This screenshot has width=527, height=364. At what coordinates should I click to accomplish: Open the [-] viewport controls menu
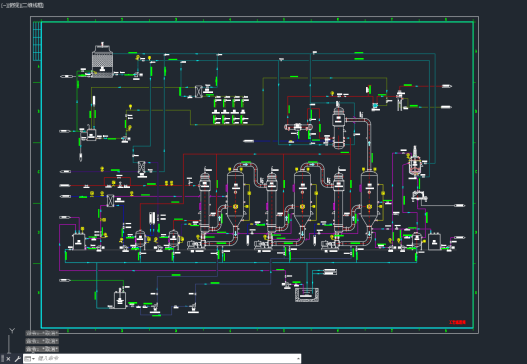coord(4,5)
